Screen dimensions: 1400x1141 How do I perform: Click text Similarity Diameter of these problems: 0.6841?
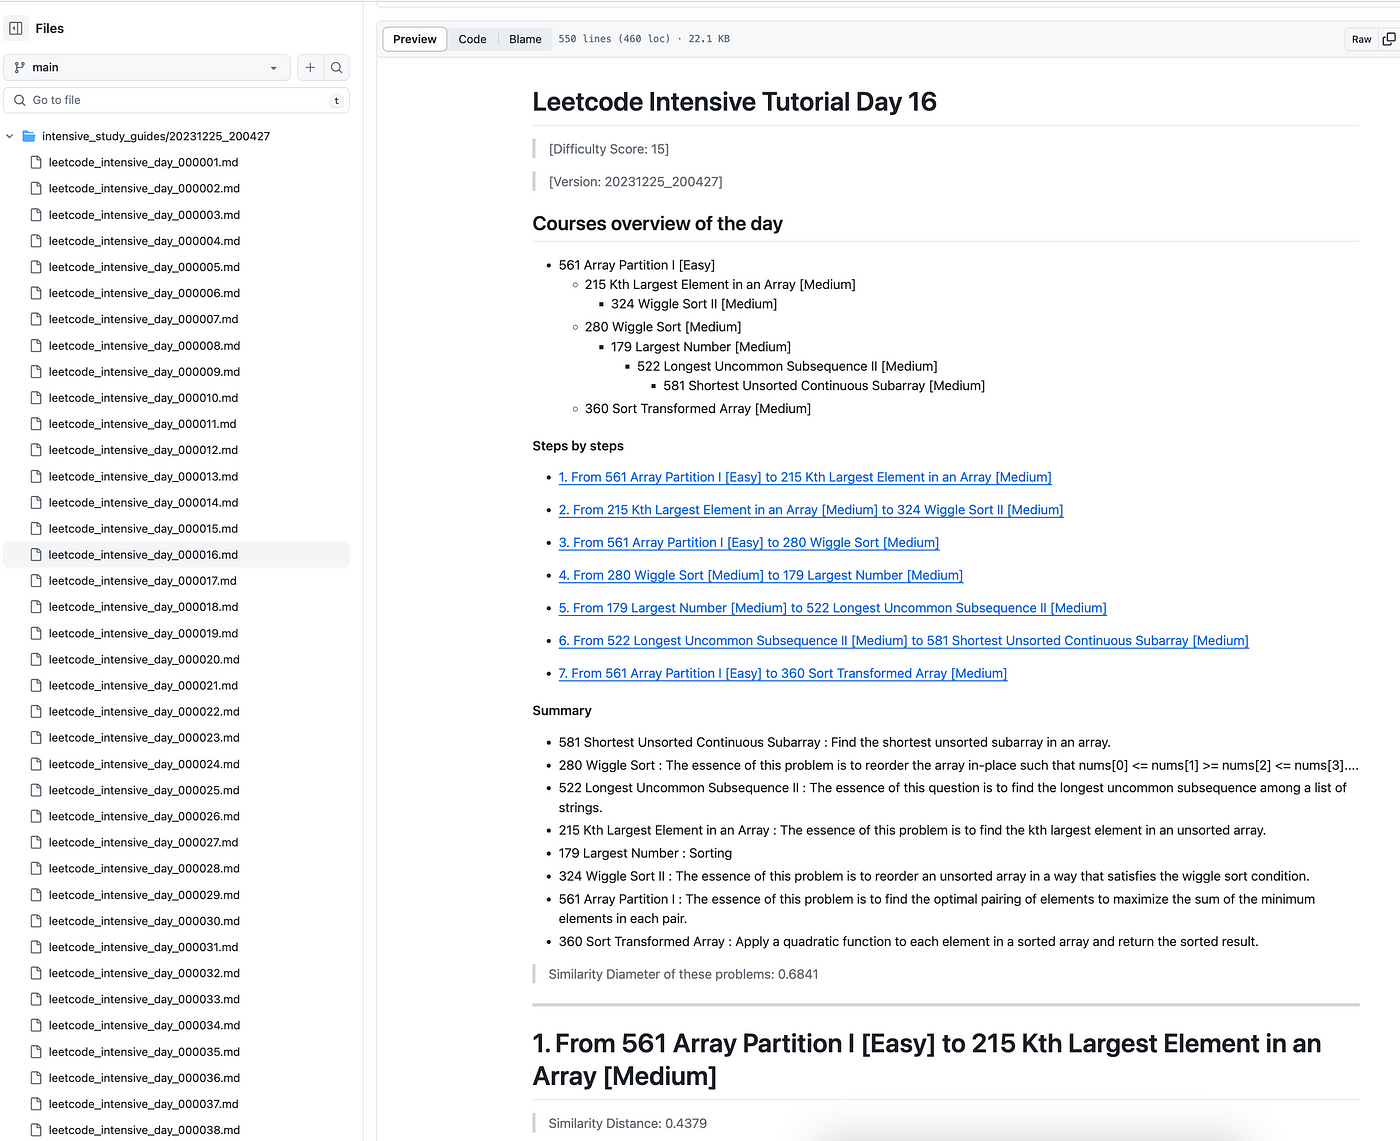[683, 974]
